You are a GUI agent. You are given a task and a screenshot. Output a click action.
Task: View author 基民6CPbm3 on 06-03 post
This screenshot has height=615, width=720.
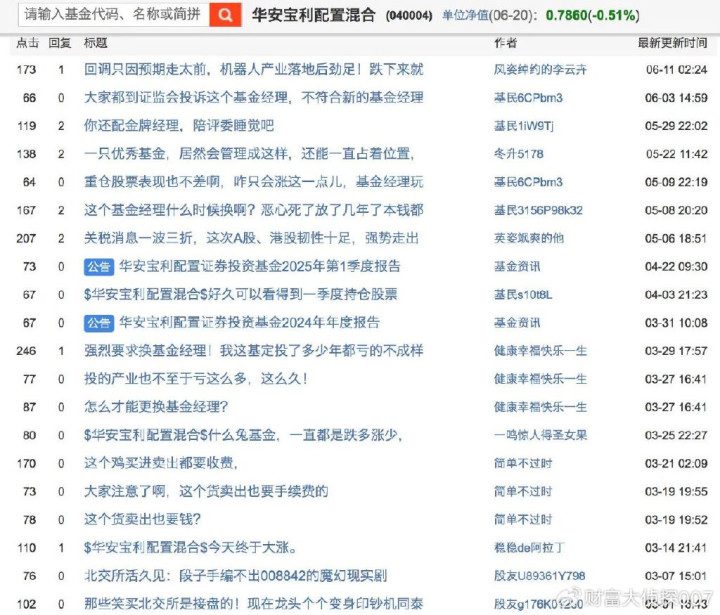(x=528, y=97)
